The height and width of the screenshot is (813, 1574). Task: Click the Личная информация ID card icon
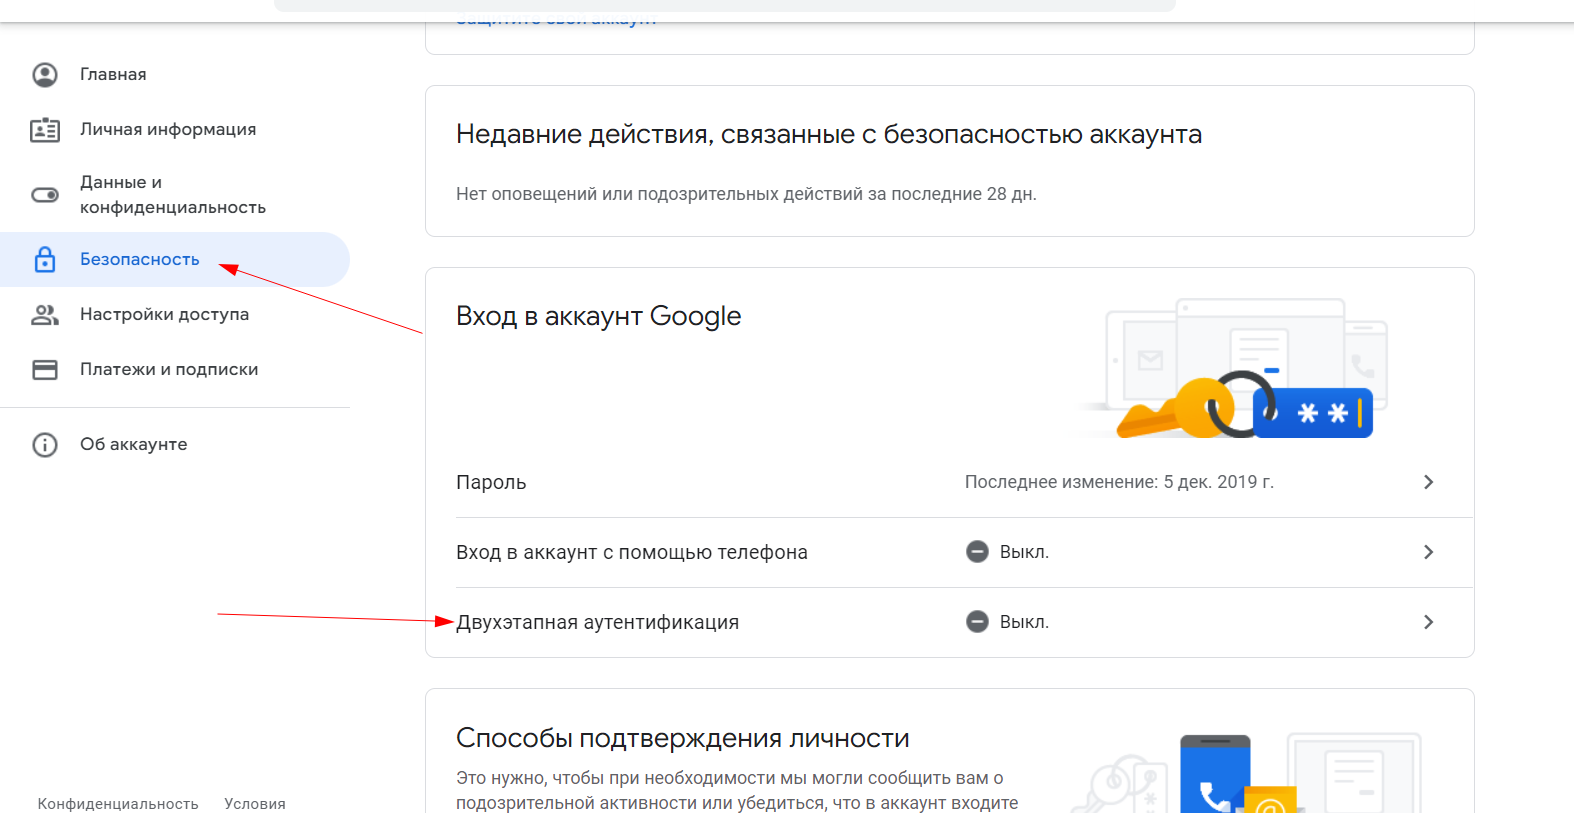[45, 130]
